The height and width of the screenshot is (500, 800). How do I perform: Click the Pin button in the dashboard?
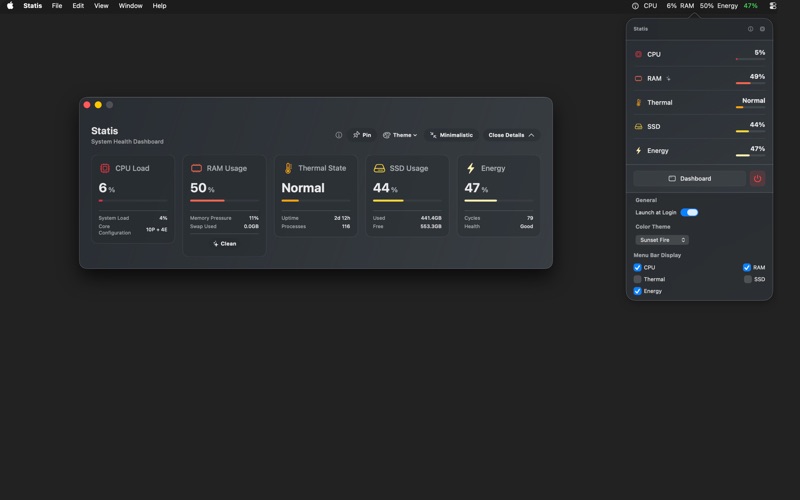pos(362,135)
